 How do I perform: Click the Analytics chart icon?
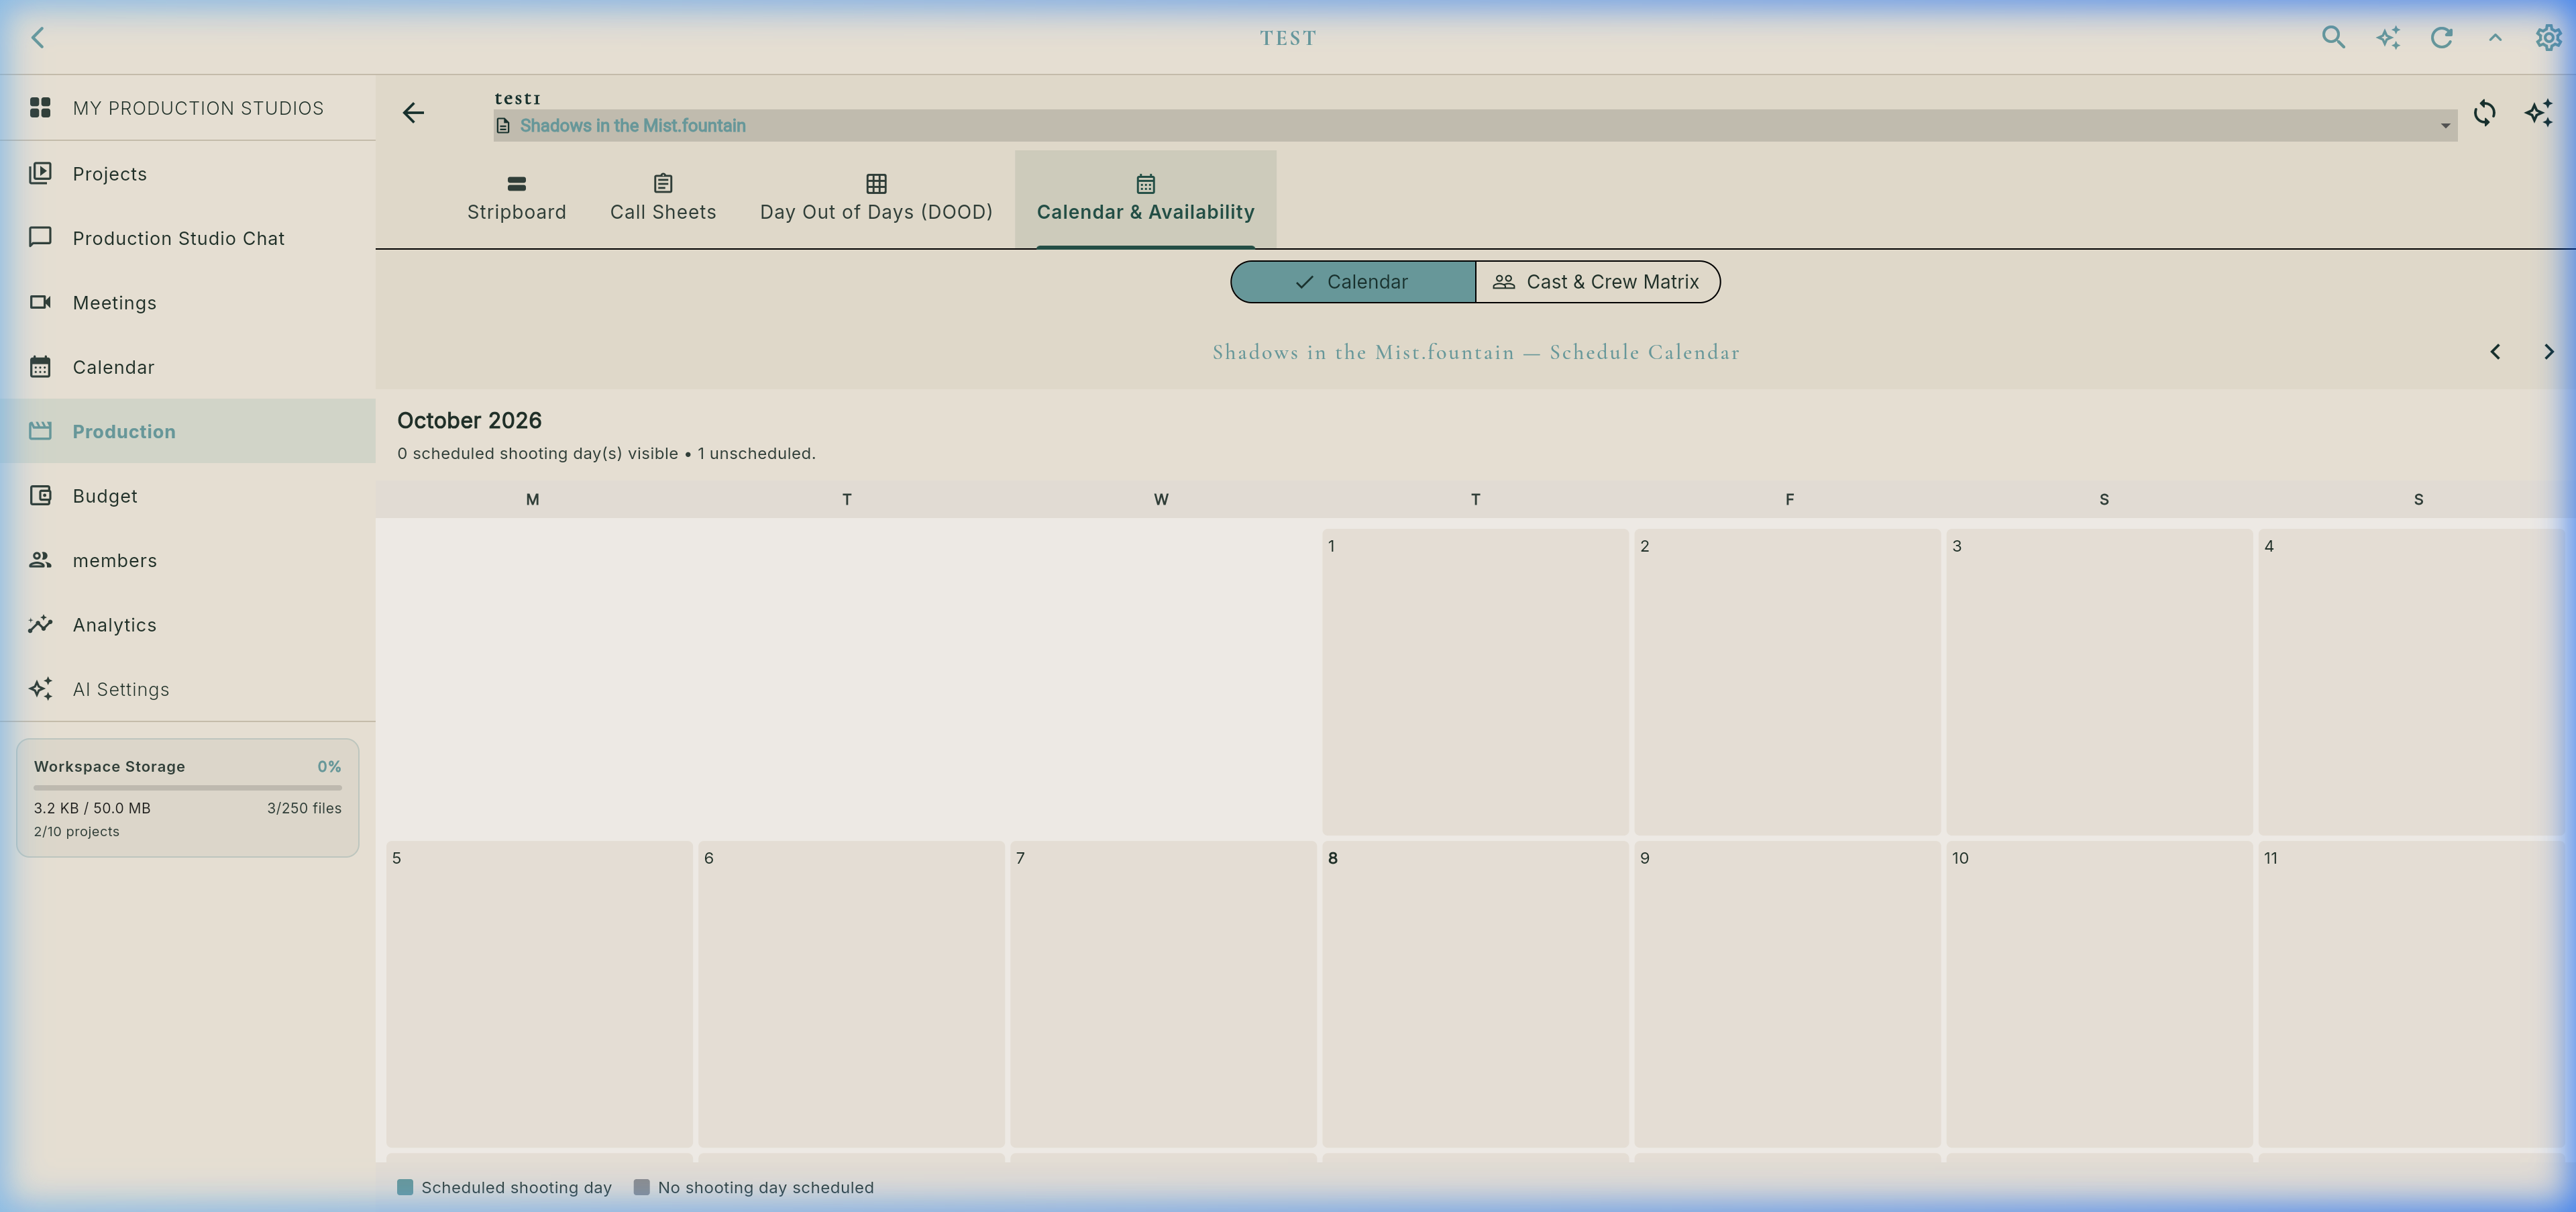tap(40, 624)
